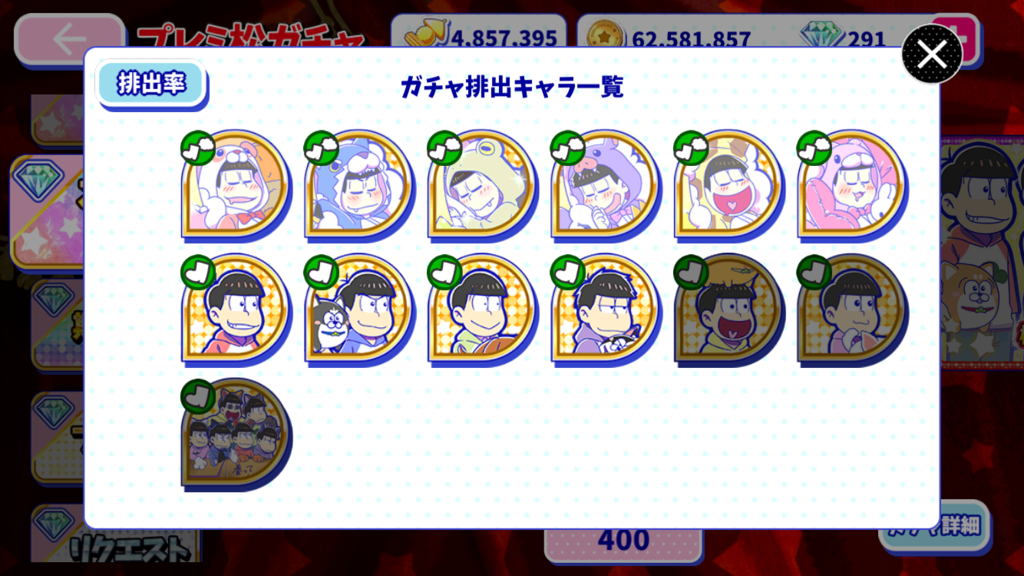1024x576 pixels.
Task: Tap the heart badge on the red hoodie icon
Action: coord(198,272)
